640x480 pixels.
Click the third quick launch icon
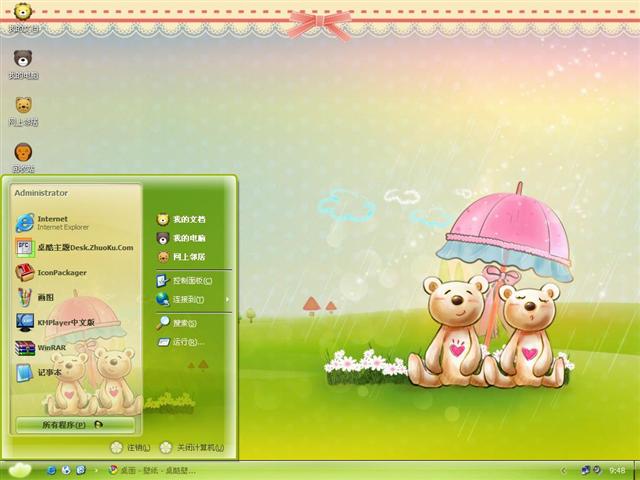click(x=81, y=470)
